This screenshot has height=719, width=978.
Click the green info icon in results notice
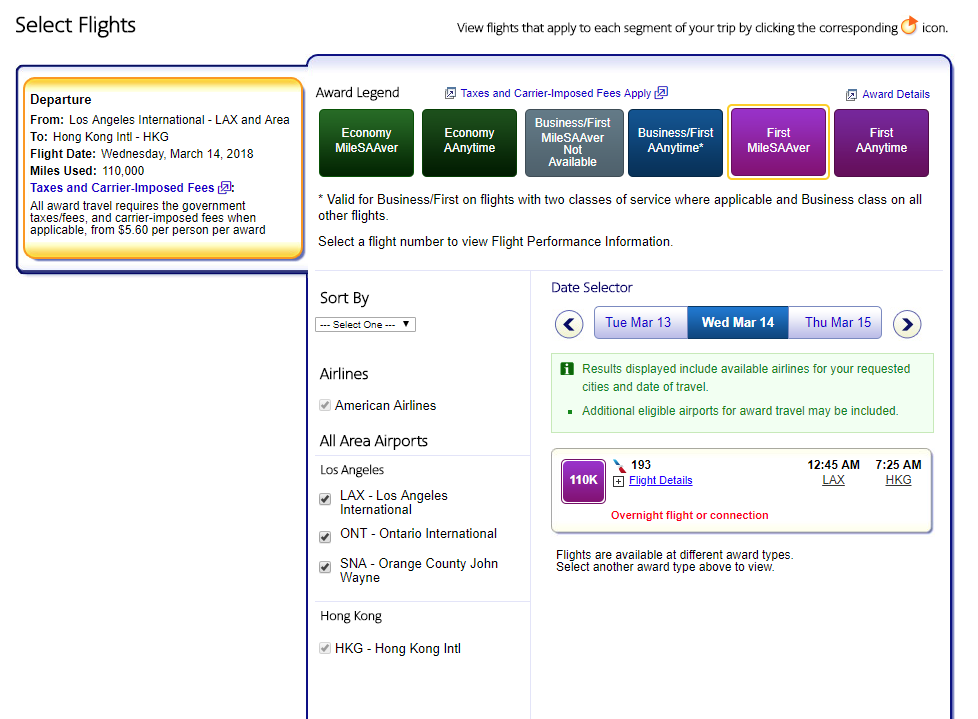(x=567, y=369)
